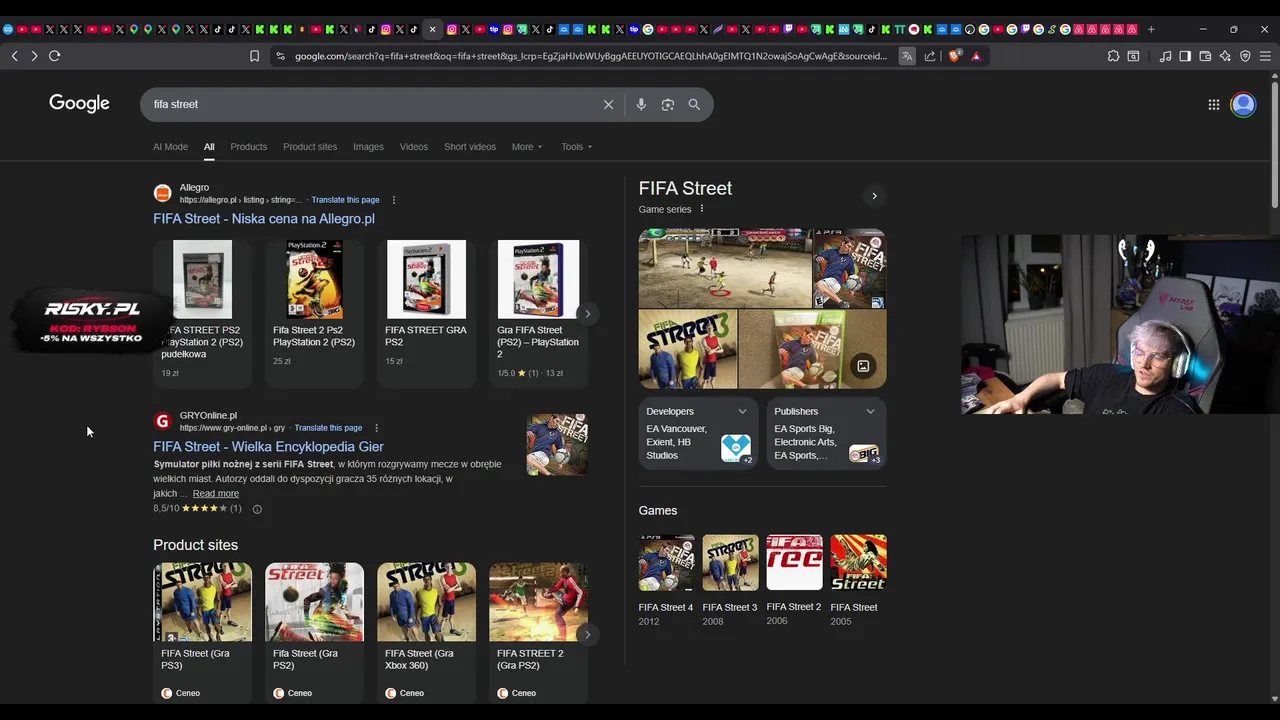The image size is (1280, 720).
Task: Click the image gallery icon on FIFA Street photos
Action: click(x=863, y=366)
